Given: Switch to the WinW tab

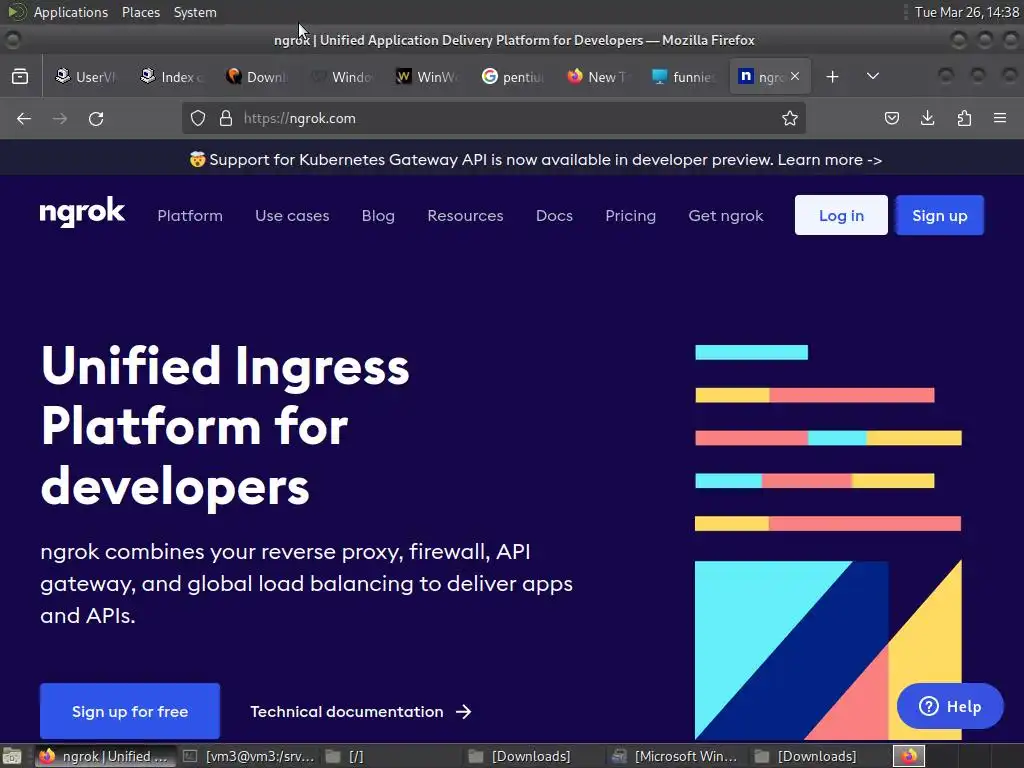Looking at the screenshot, I should [x=428, y=76].
